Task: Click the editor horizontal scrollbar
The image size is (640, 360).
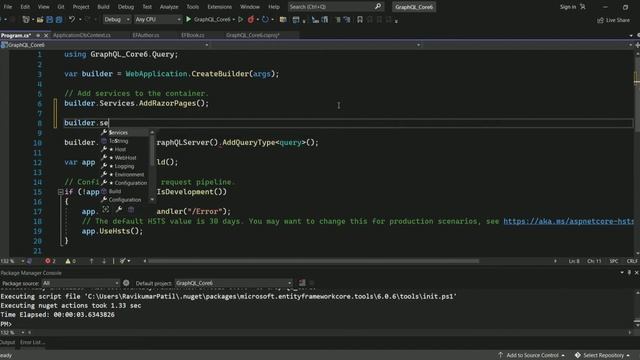Action: point(313,261)
